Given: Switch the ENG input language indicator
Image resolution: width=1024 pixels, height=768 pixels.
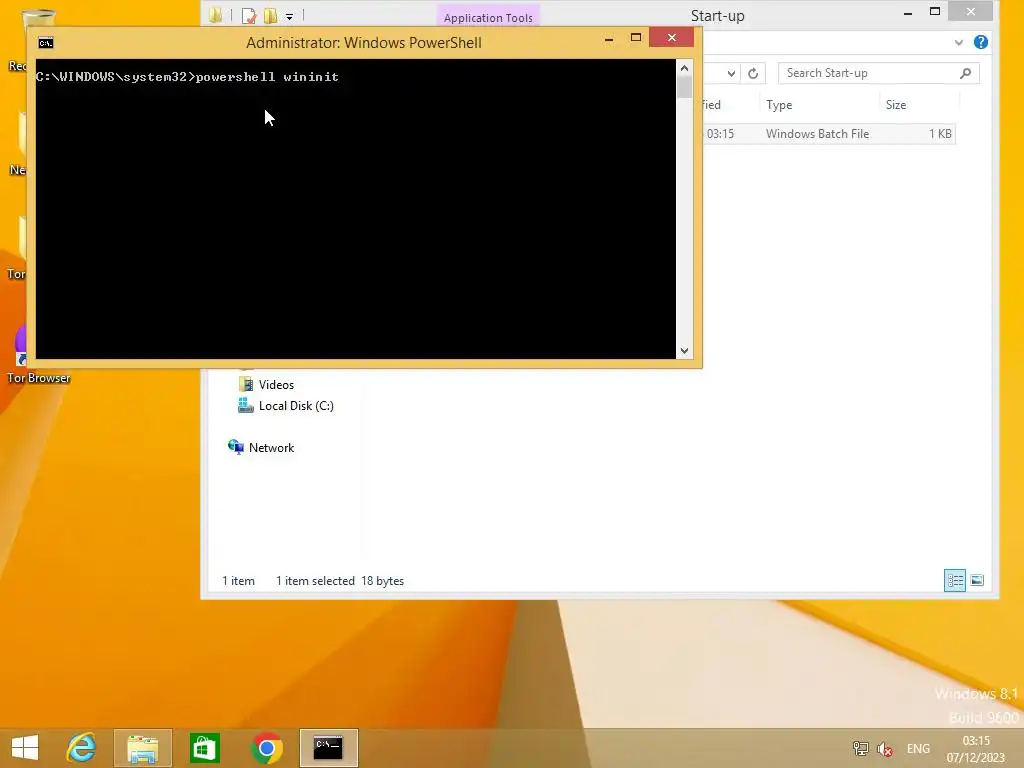Looking at the screenshot, I should click(x=918, y=748).
